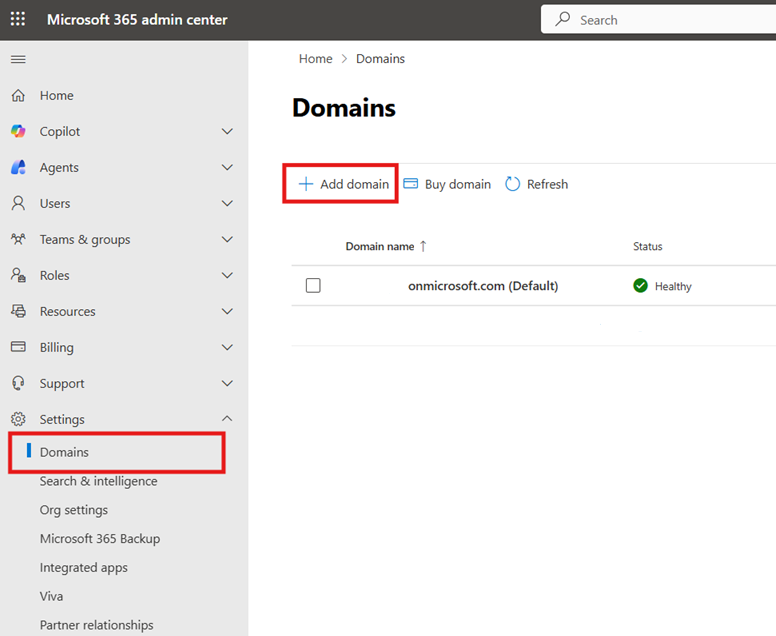Open Partner relationships page
776x636 pixels.
point(97,625)
